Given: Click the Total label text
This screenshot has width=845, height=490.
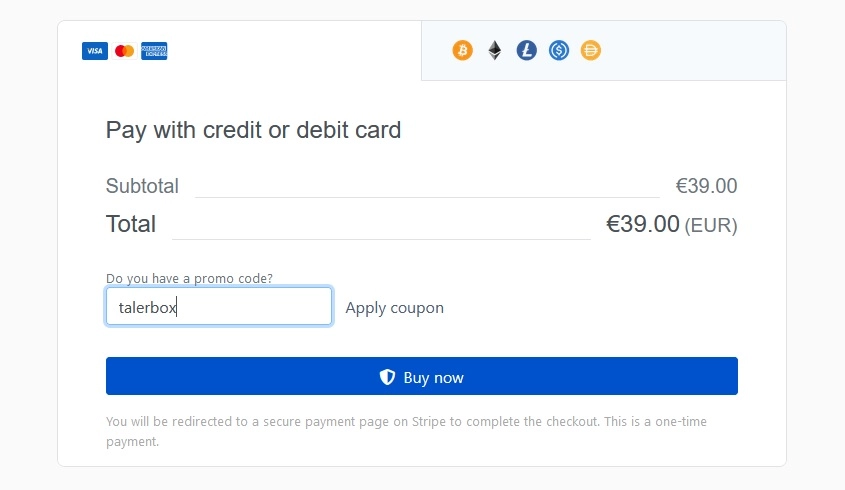Looking at the screenshot, I should coord(131,224).
